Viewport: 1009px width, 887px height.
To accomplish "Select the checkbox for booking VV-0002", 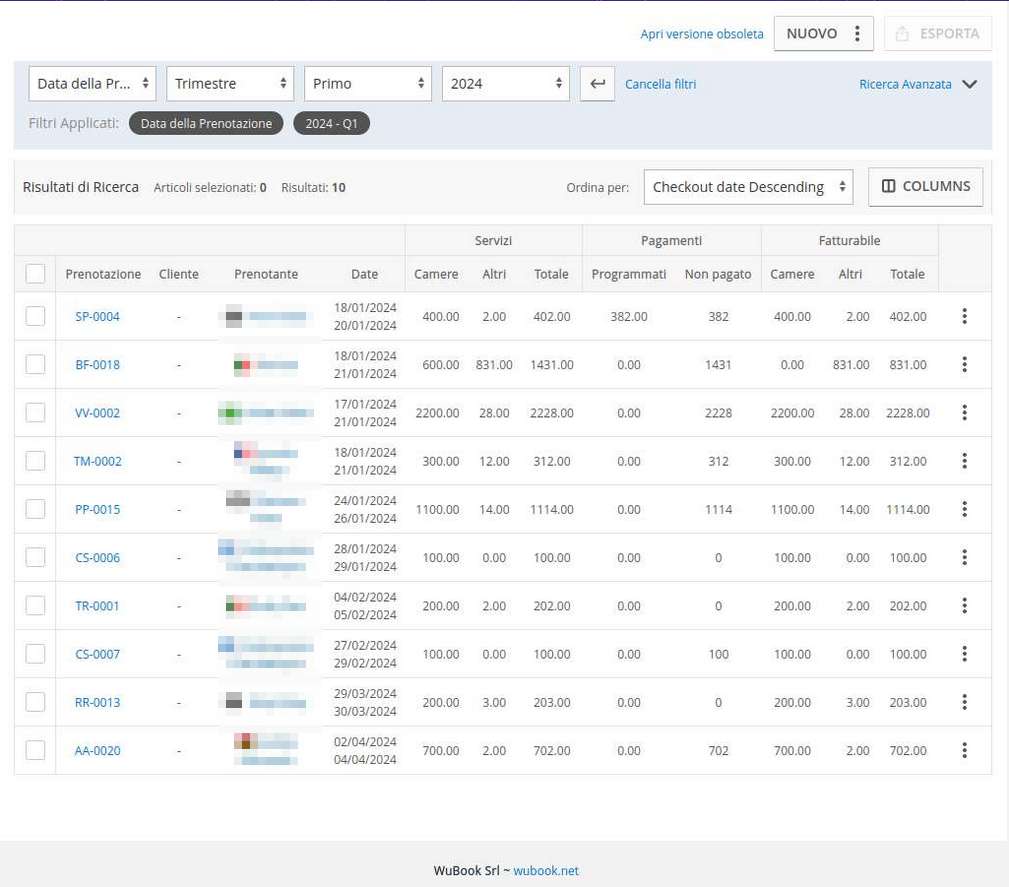I will (x=35, y=413).
